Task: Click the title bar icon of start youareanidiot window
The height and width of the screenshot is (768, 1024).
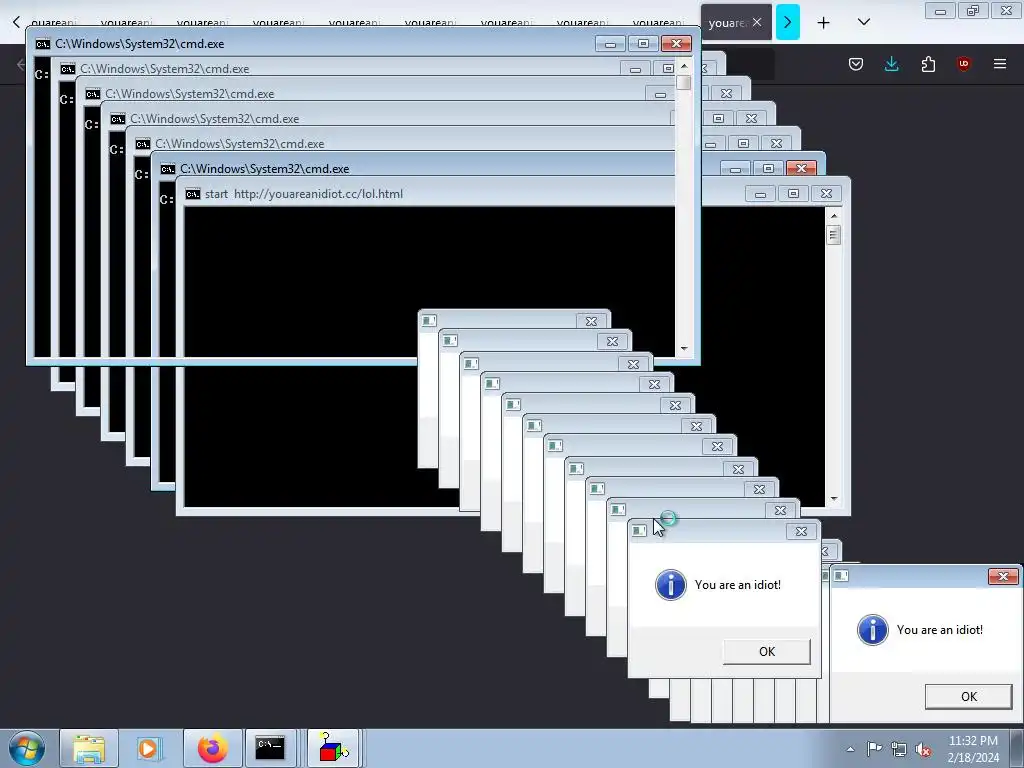Action: tap(193, 194)
